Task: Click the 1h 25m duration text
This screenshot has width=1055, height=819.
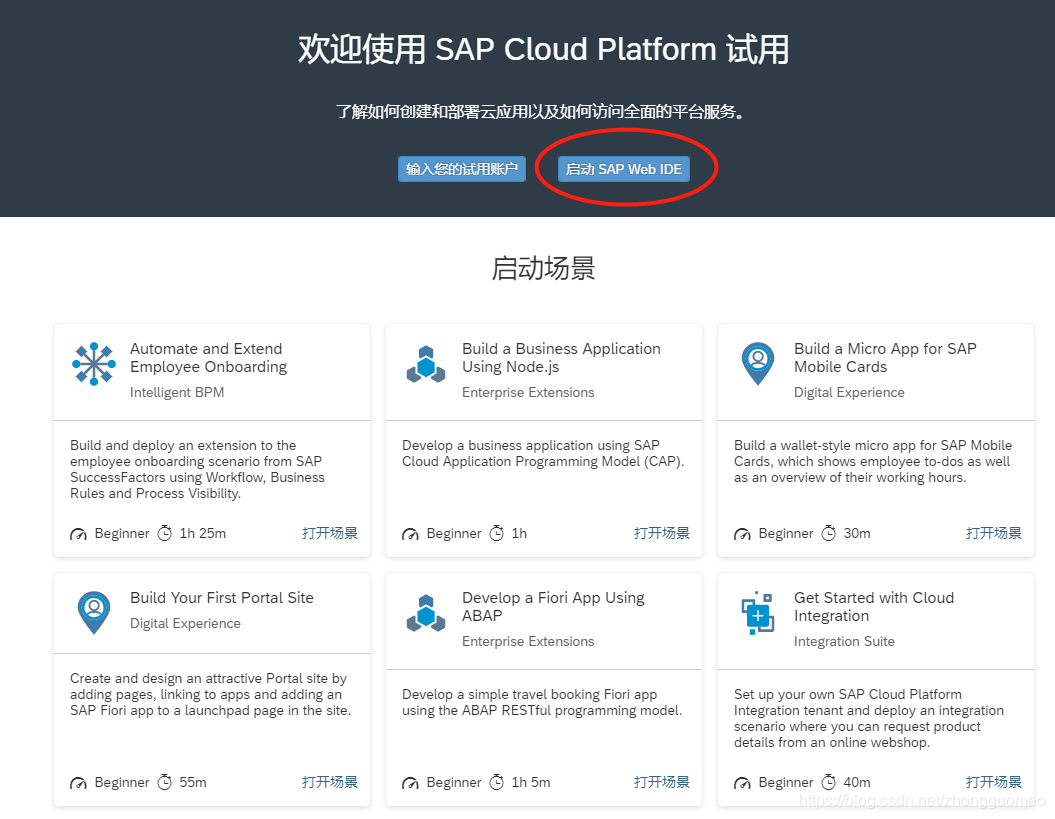Action: pyautogui.click(x=203, y=533)
